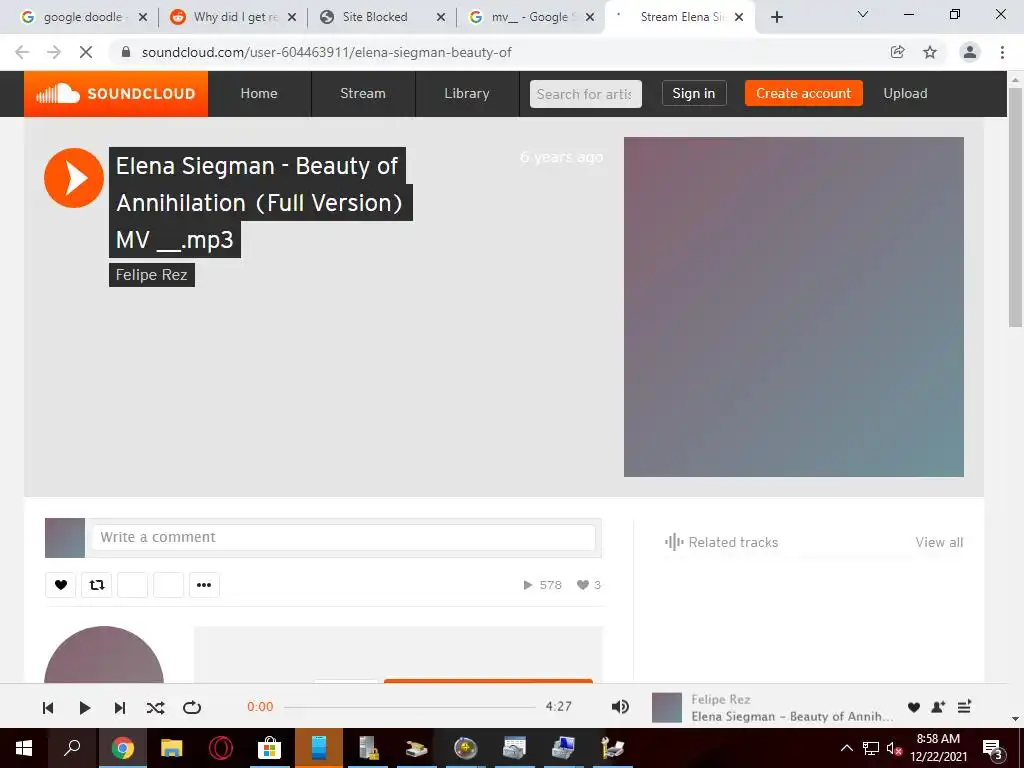Viewport: 1024px width, 768px height.
Task: Skip to previous track in player bar
Action: (48, 707)
